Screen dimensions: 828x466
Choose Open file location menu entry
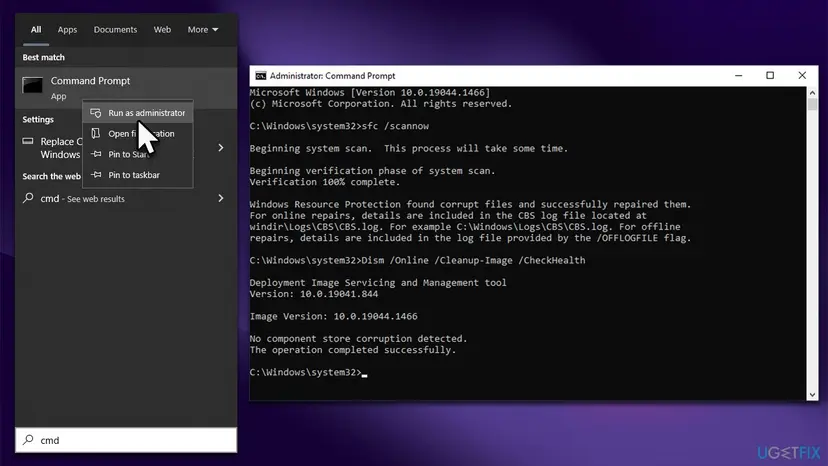pos(138,134)
